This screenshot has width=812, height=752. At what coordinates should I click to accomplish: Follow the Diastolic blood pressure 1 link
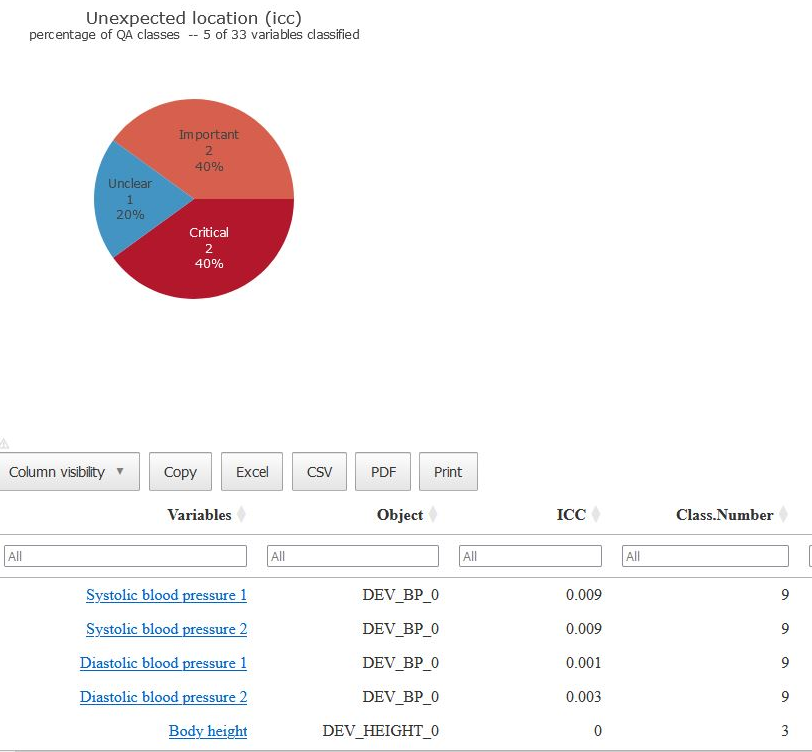coord(163,663)
